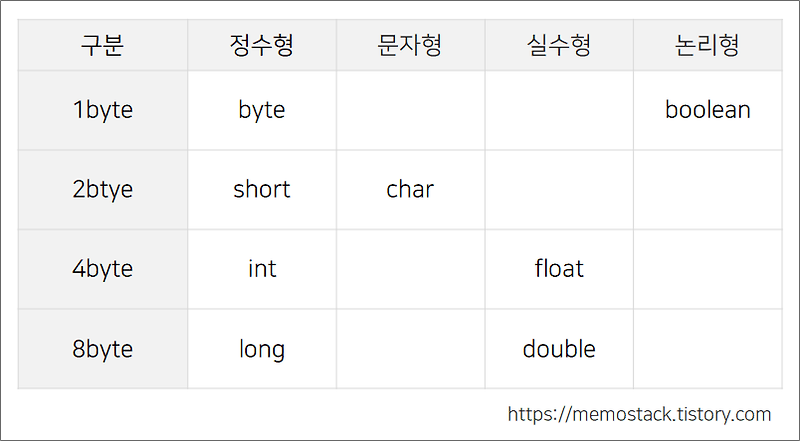Select the float cell
The width and height of the screenshot is (800, 441).
(559, 269)
